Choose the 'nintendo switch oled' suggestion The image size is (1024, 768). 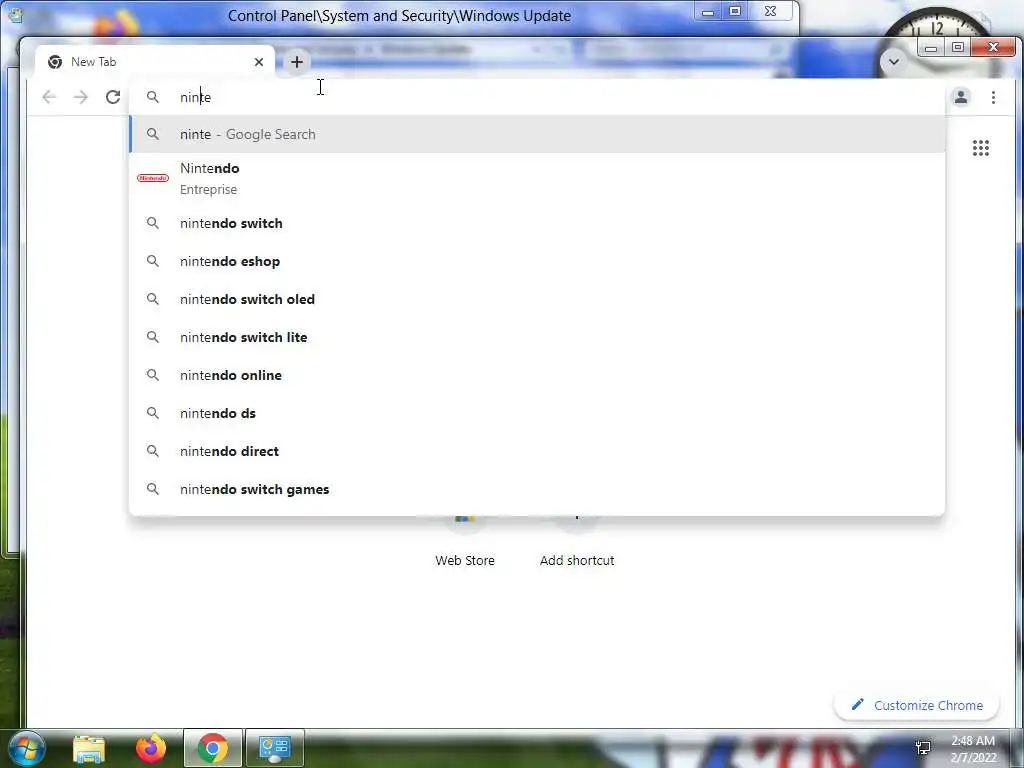tap(537, 299)
